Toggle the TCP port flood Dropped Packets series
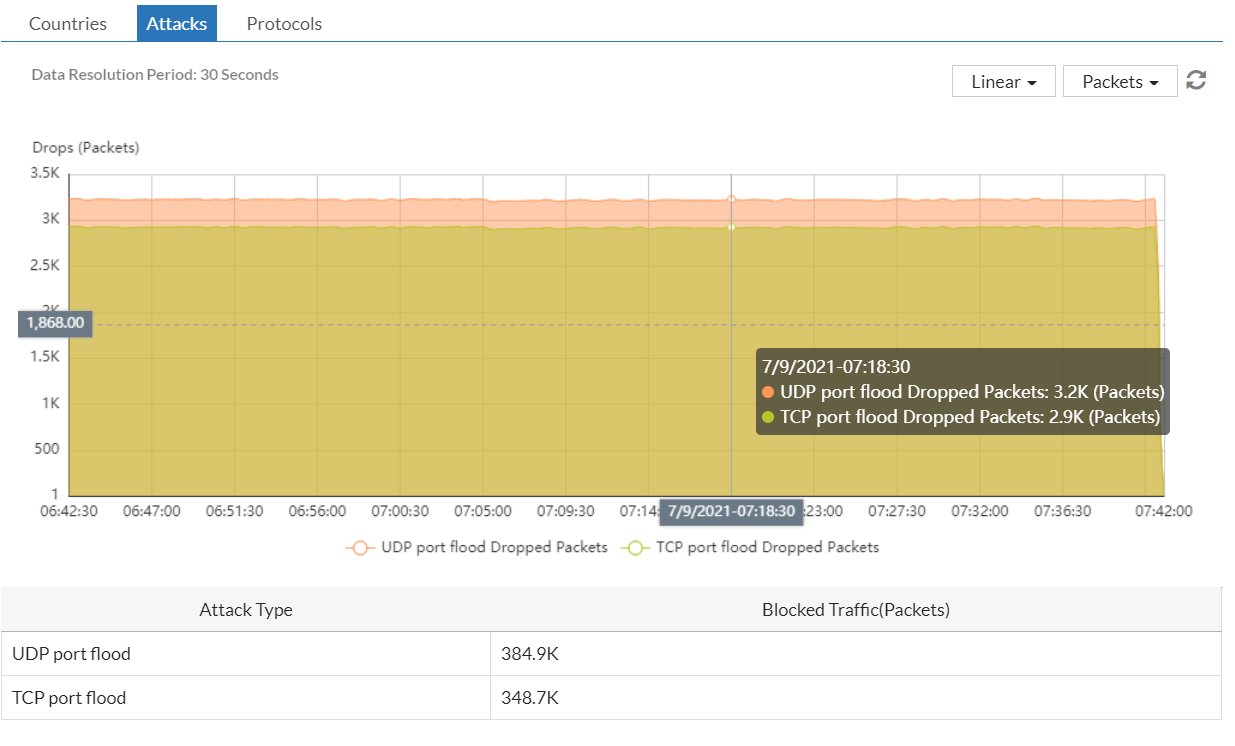1235x746 pixels. (x=767, y=548)
